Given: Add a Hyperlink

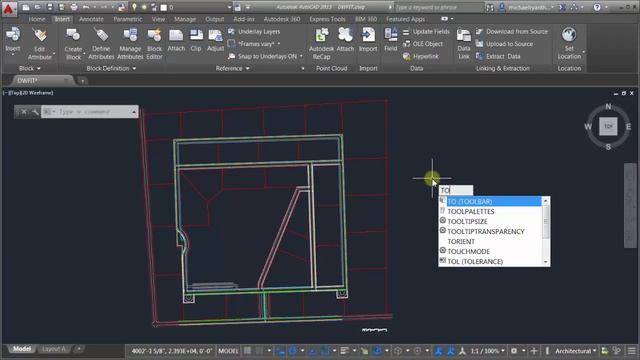Looking at the screenshot, I should (421, 56).
